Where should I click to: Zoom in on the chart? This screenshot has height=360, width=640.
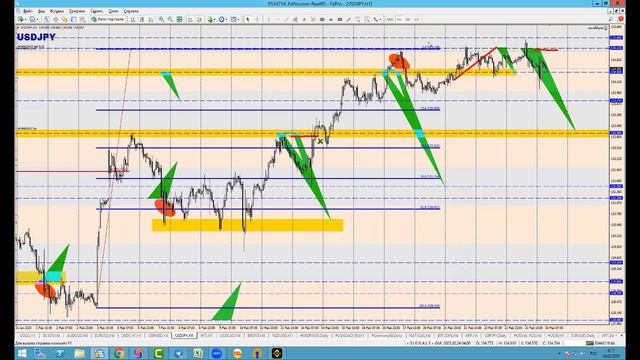(x=161, y=19)
